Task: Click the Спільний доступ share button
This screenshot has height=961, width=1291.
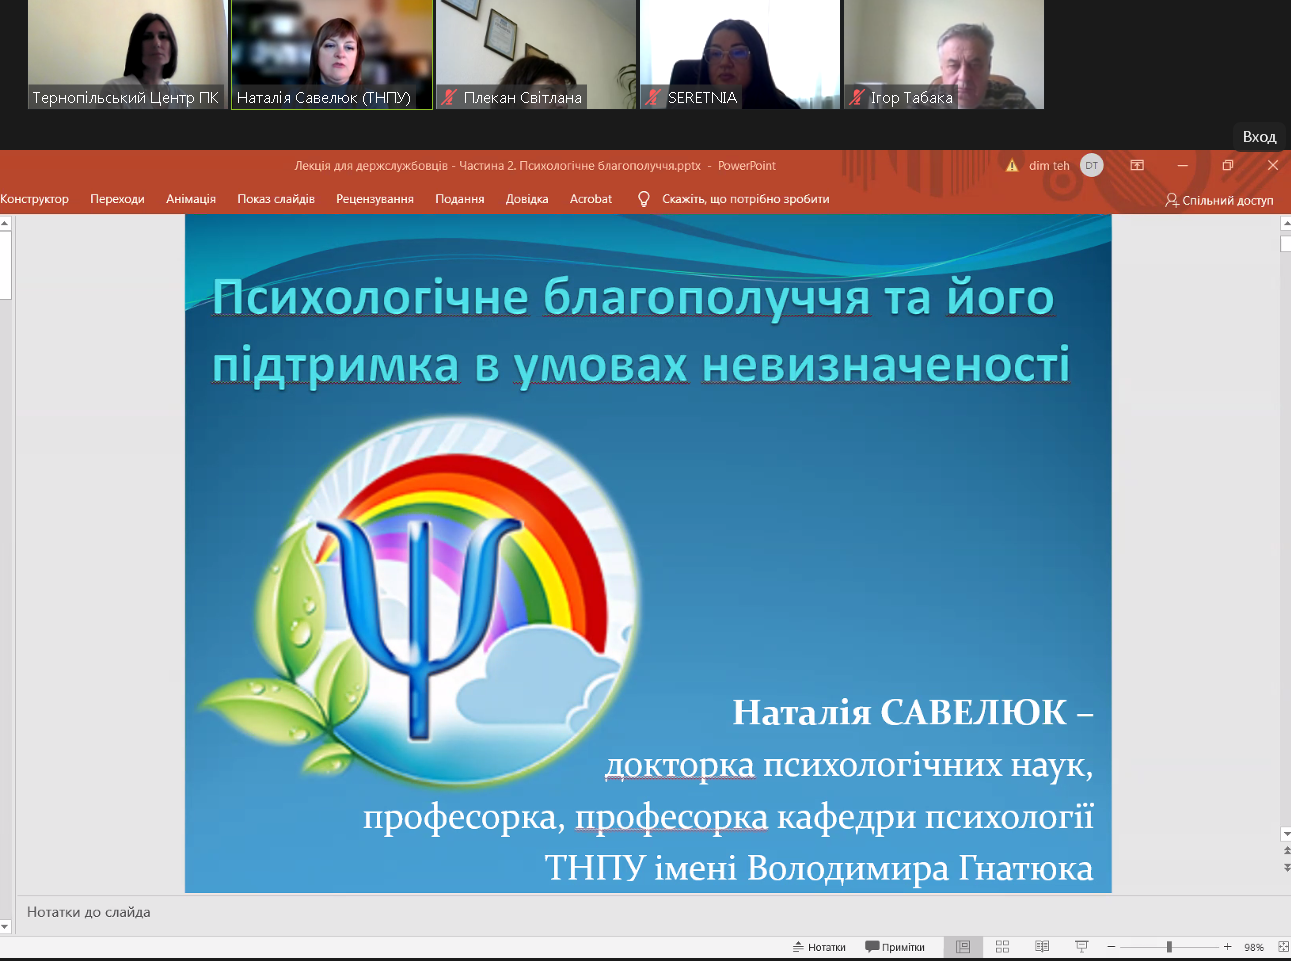Action: tap(1219, 200)
